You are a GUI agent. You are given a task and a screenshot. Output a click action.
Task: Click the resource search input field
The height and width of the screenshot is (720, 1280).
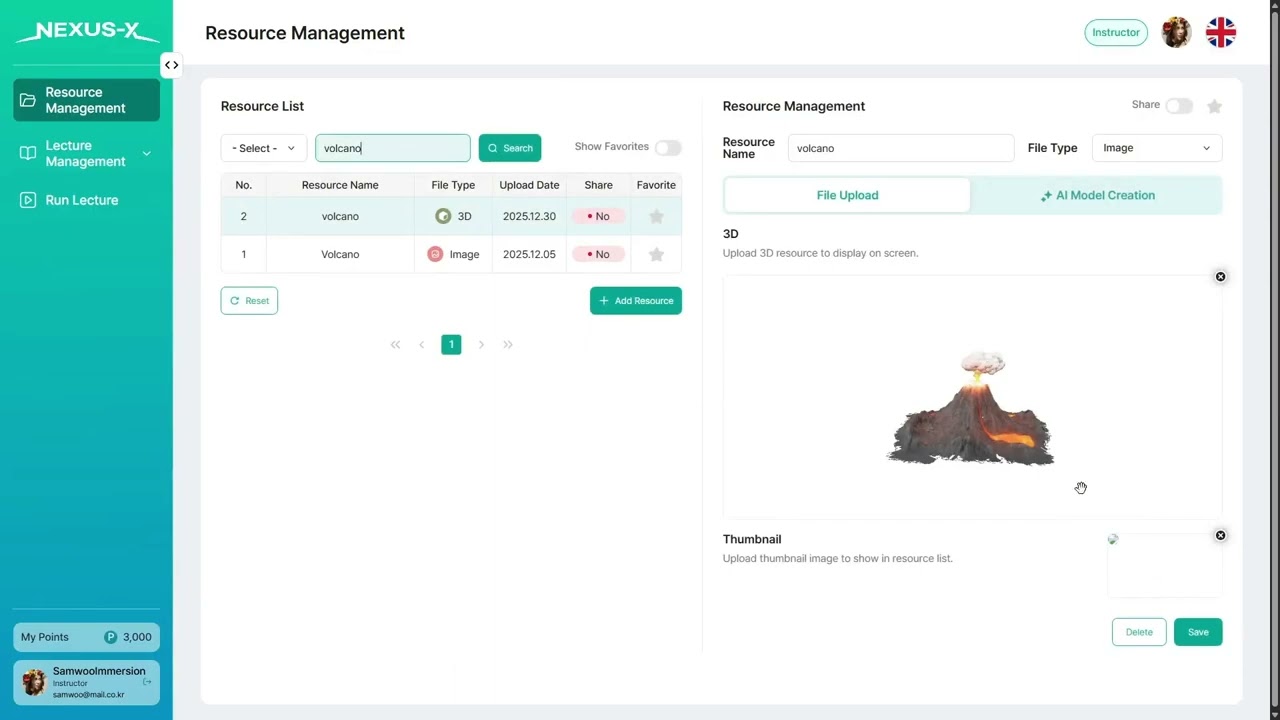click(x=393, y=148)
